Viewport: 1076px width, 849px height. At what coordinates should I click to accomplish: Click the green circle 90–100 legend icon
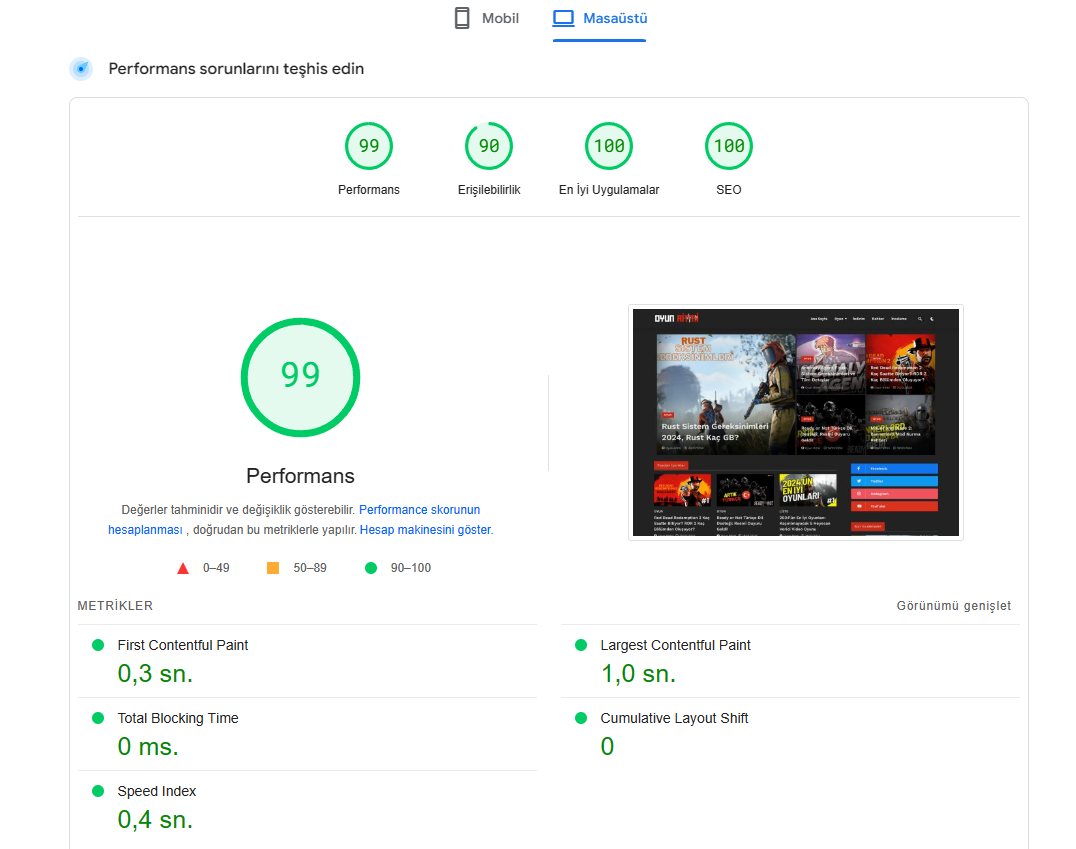[371, 568]
